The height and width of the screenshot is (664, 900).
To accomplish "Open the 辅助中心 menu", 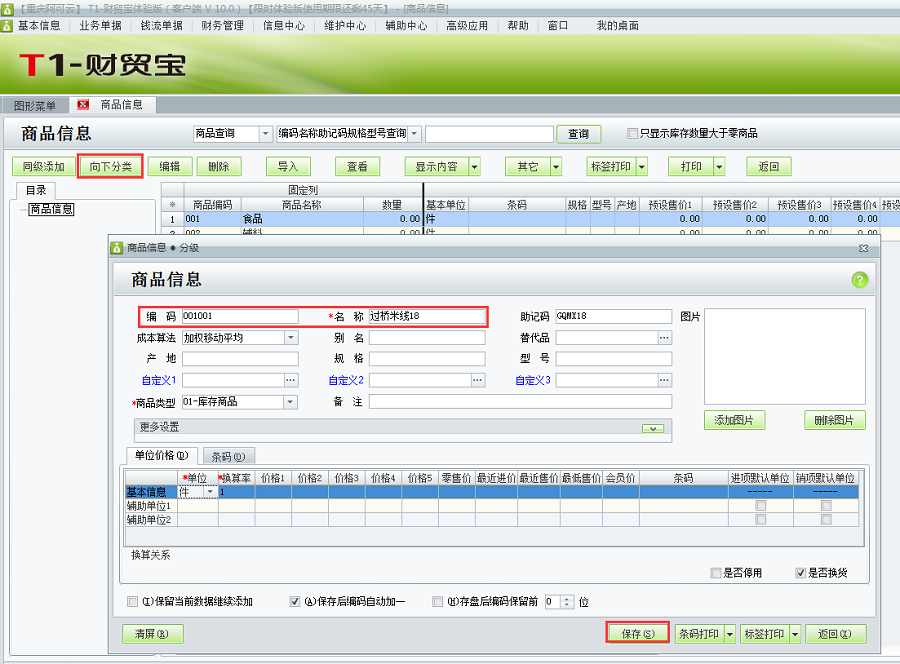I will [406, 26].
